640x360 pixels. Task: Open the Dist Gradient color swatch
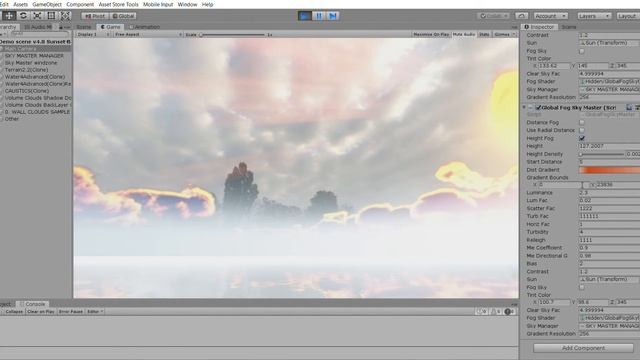tap(609, 170)
